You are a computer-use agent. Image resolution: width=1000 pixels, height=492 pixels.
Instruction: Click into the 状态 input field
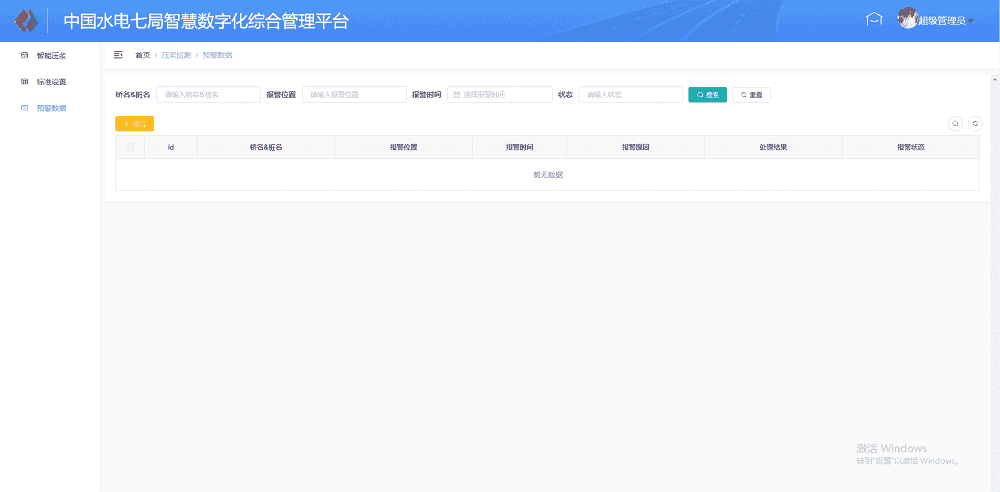[630, 95]
